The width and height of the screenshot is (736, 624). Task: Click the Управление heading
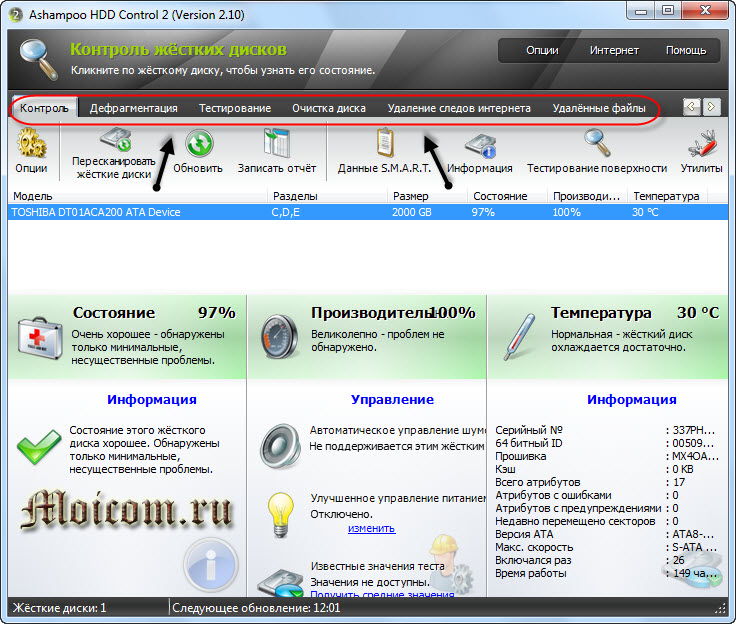point(392,400)
